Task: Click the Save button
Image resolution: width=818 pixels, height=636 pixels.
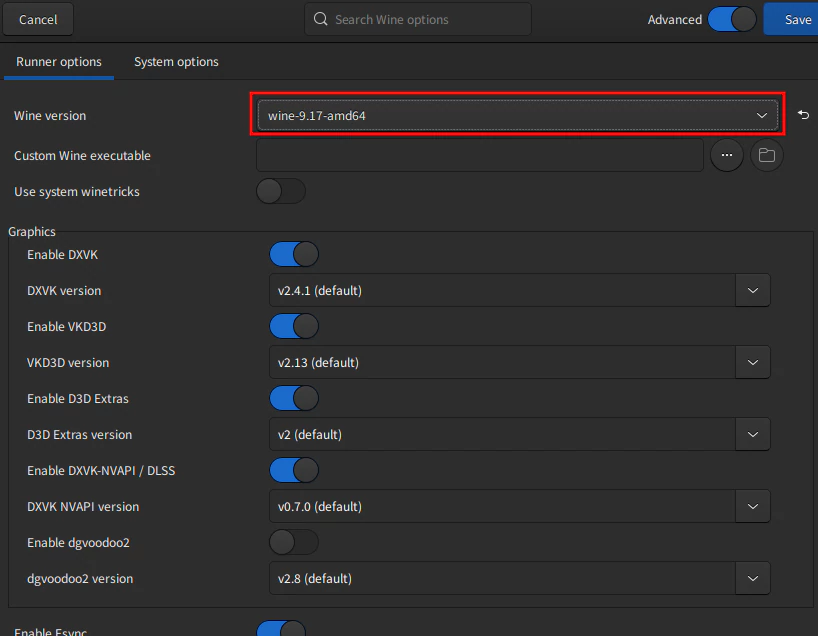Action: click(x=797, y=19)
